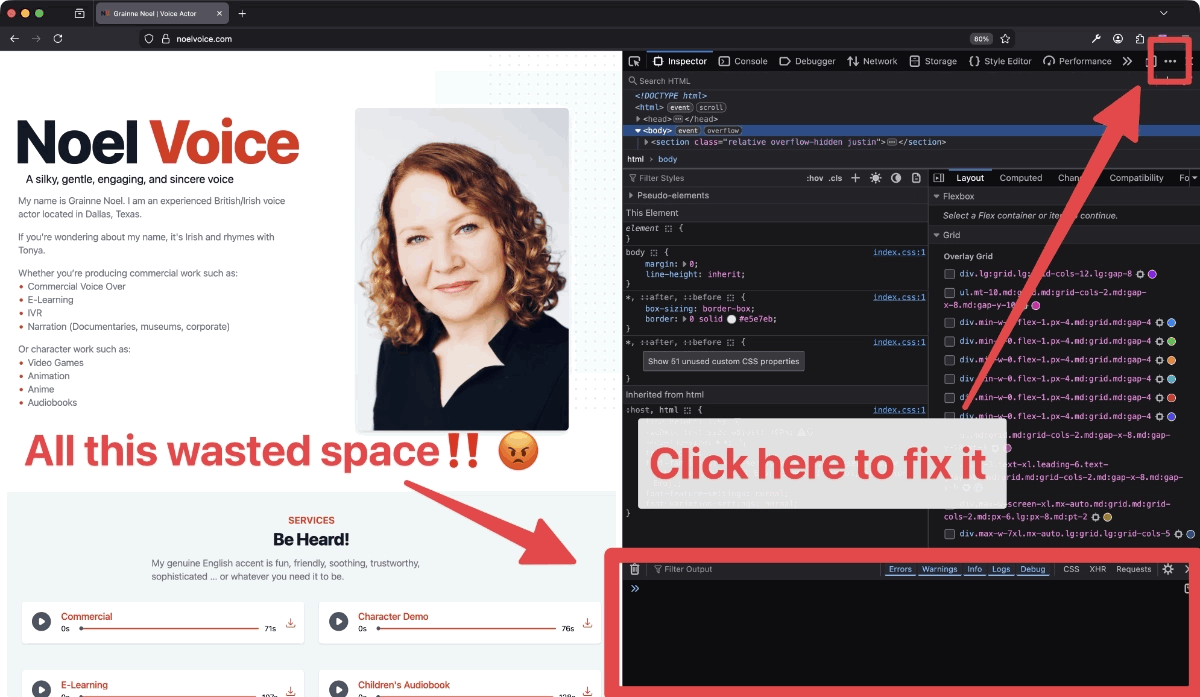This screenshot has width=1200, height=697.
Task: Open the console settings gear
Action: tap(1167, 568)
